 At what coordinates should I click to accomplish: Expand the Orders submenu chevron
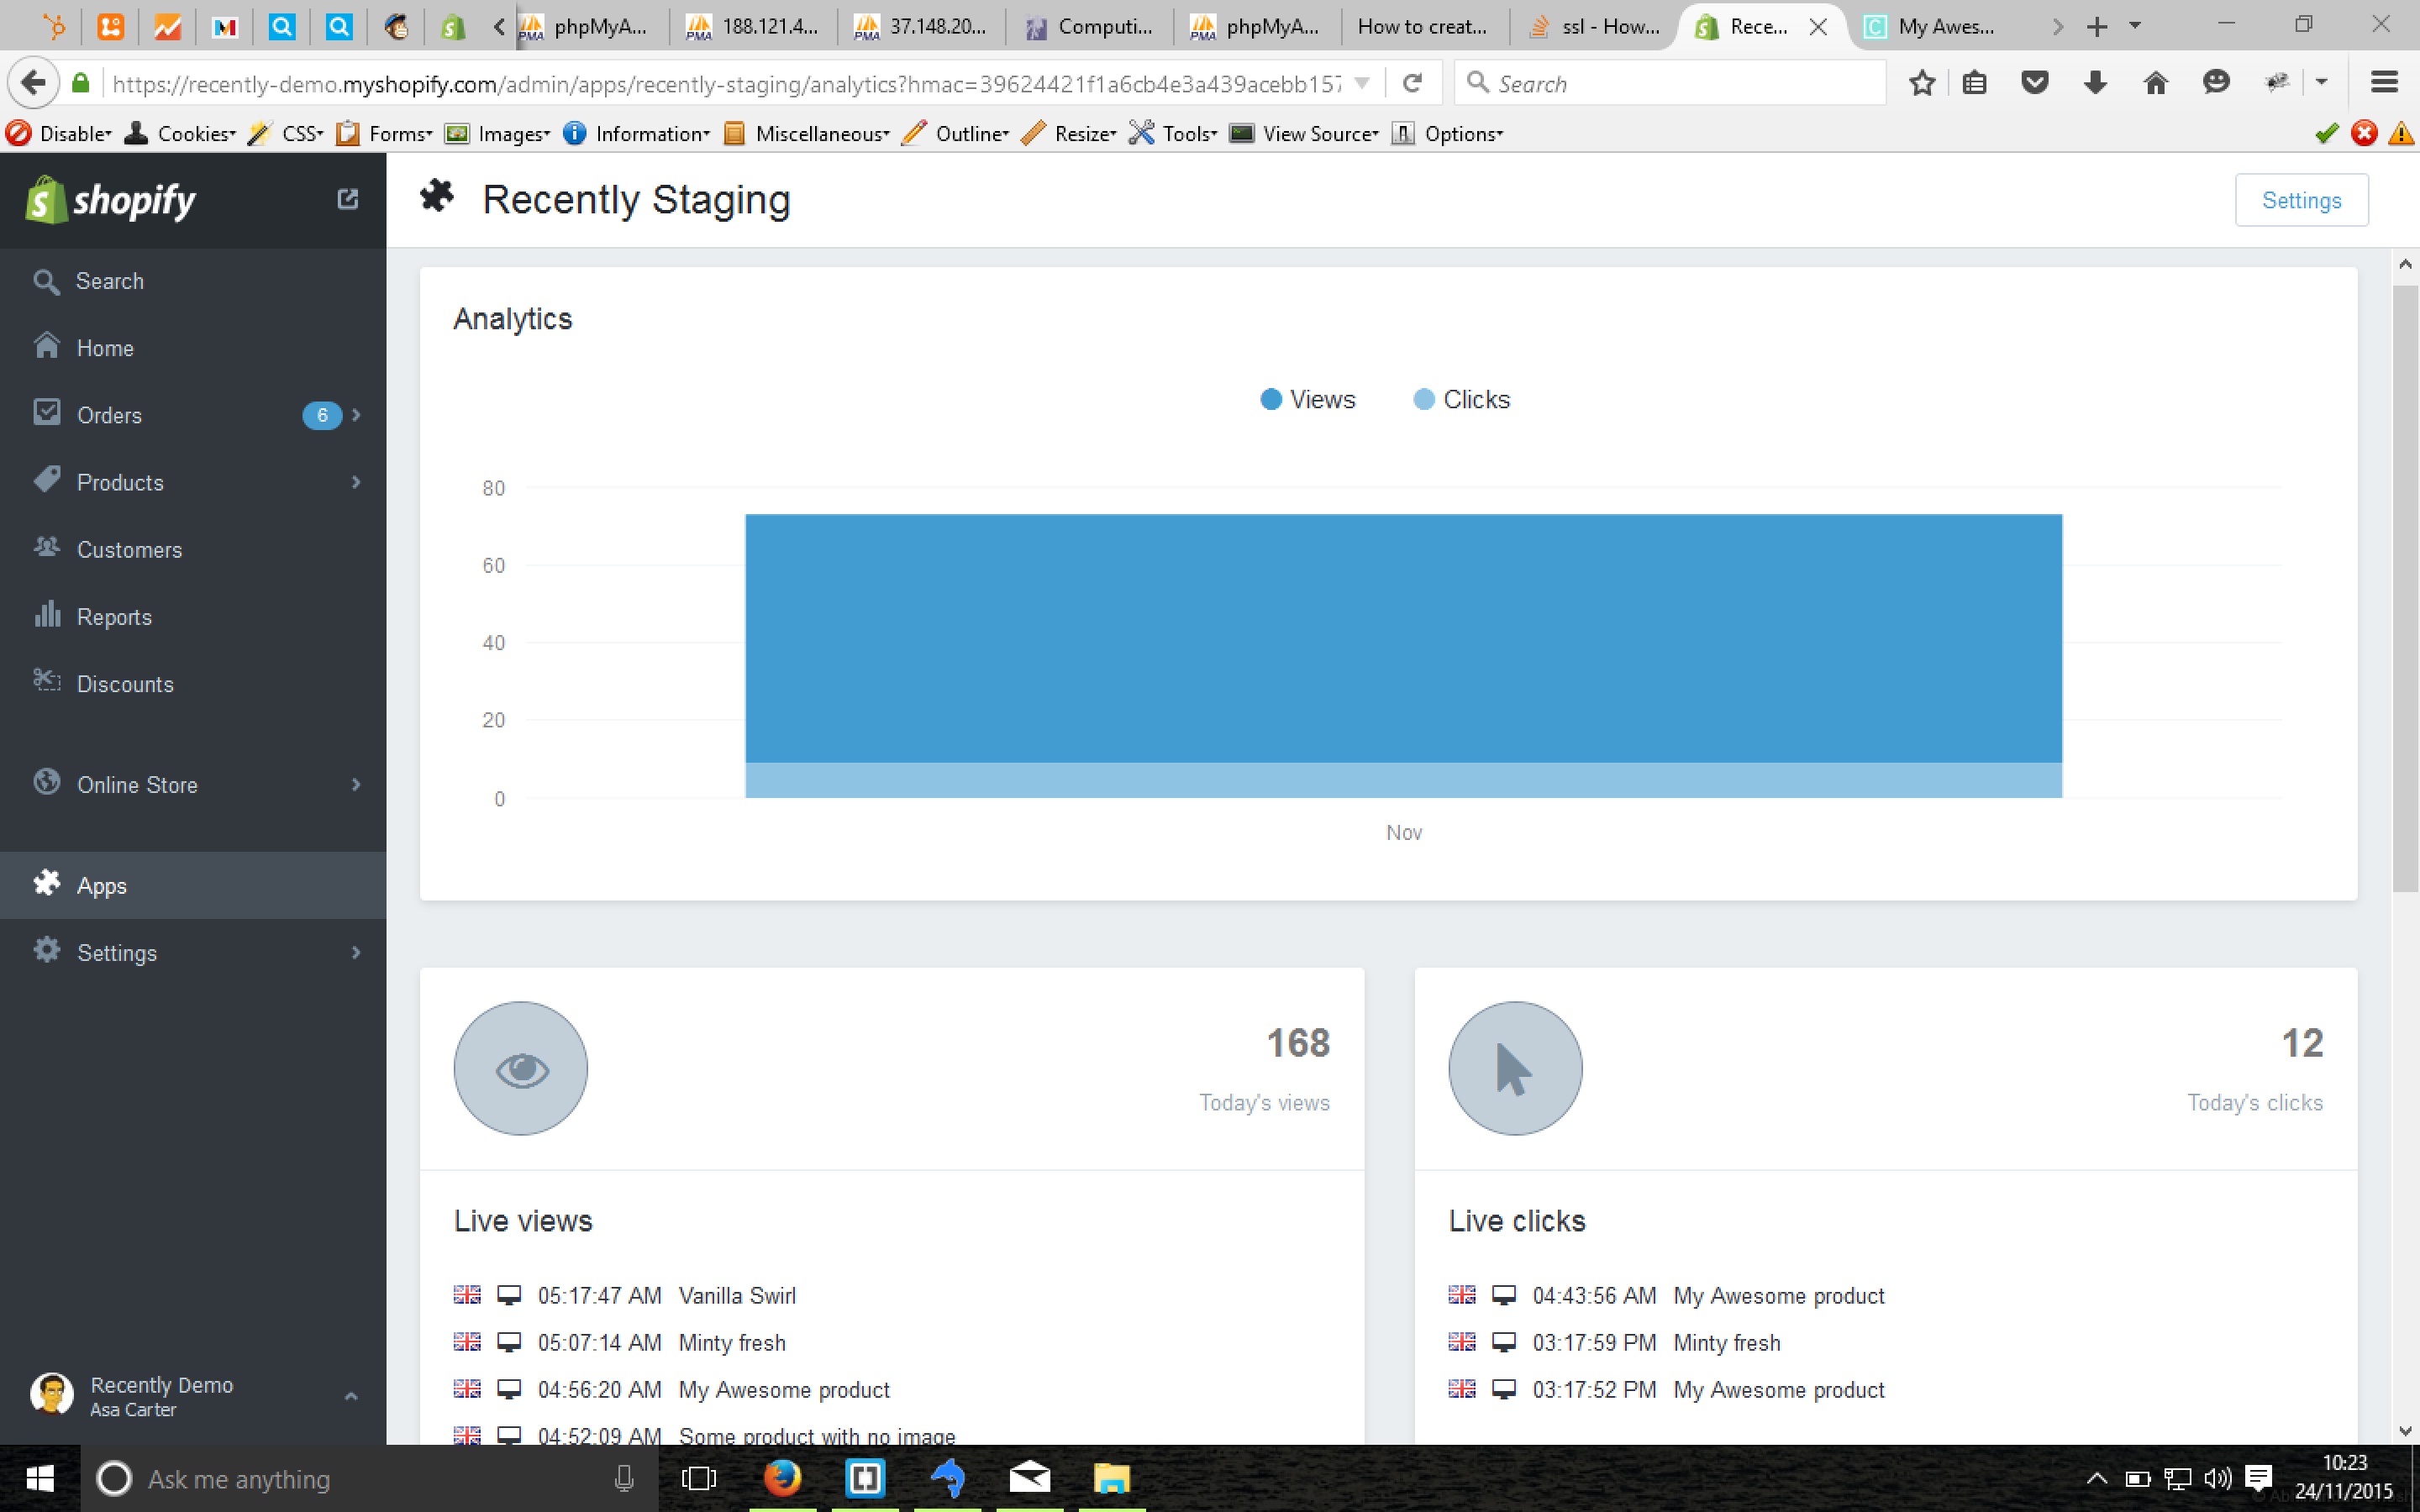[356, 414]
